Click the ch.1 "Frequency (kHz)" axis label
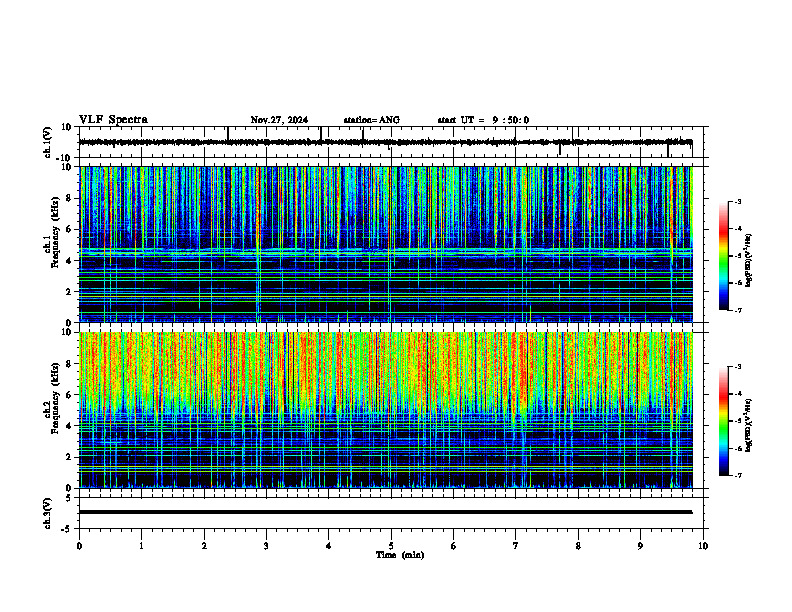 tap(55, 233)
